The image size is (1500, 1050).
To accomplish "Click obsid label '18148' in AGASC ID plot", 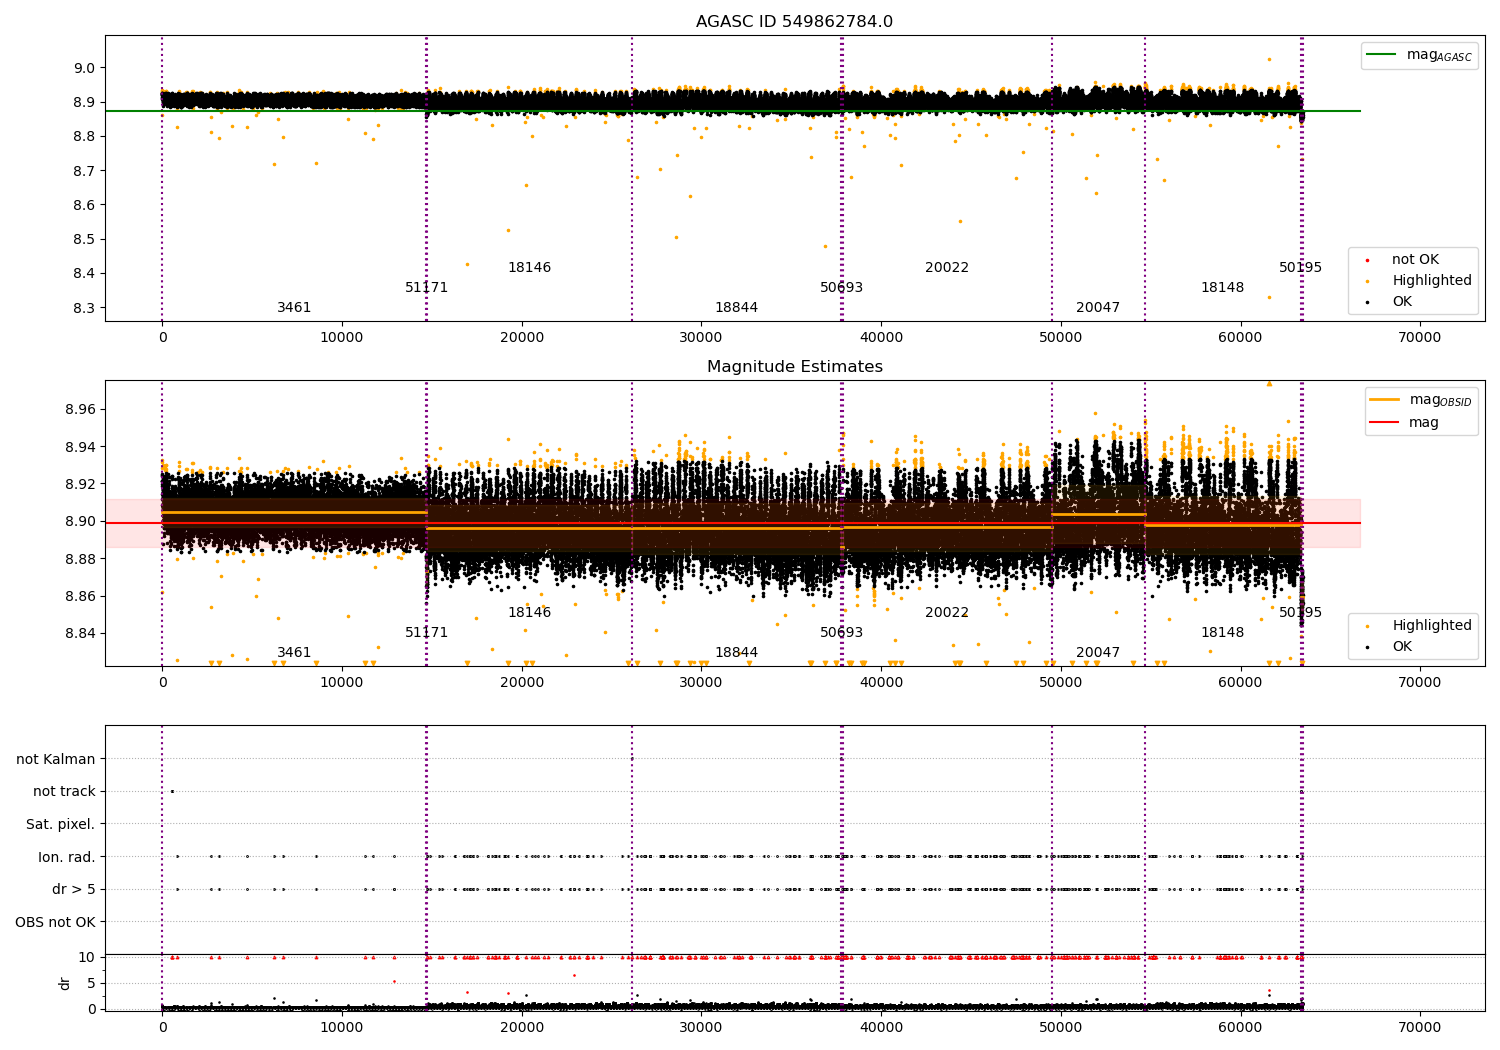I will [x=1222, y=288].
